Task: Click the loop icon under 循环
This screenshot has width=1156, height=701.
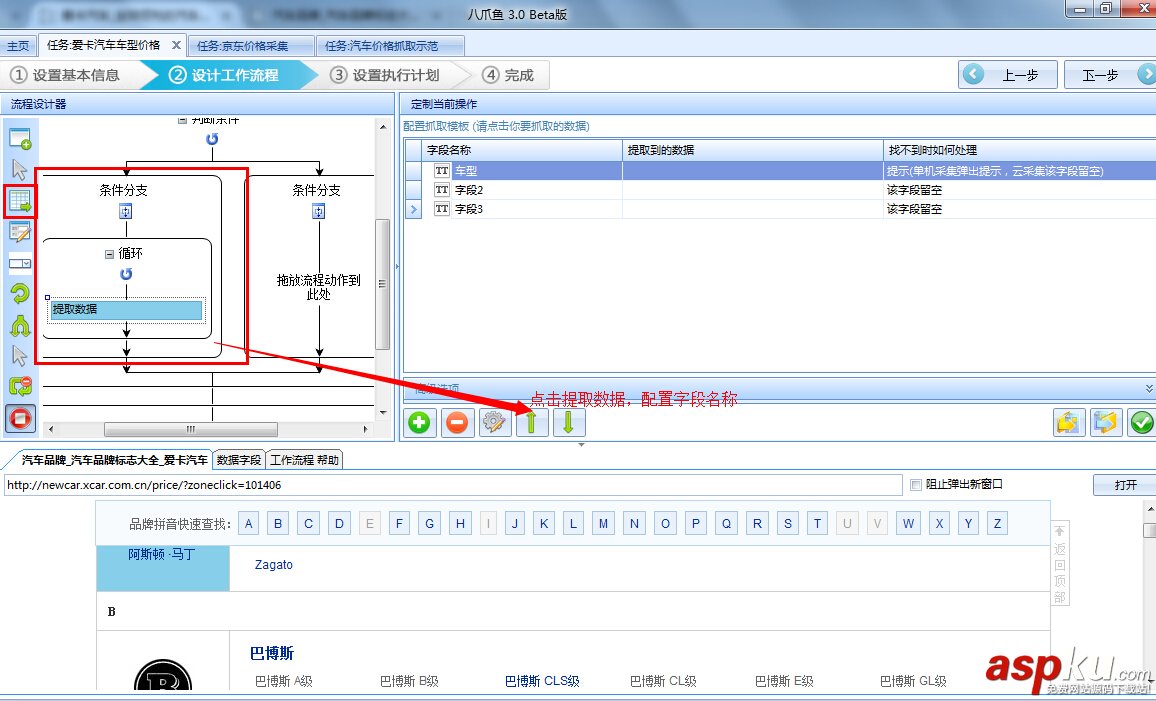Action: pyautogui.click(x=126, y=274)
